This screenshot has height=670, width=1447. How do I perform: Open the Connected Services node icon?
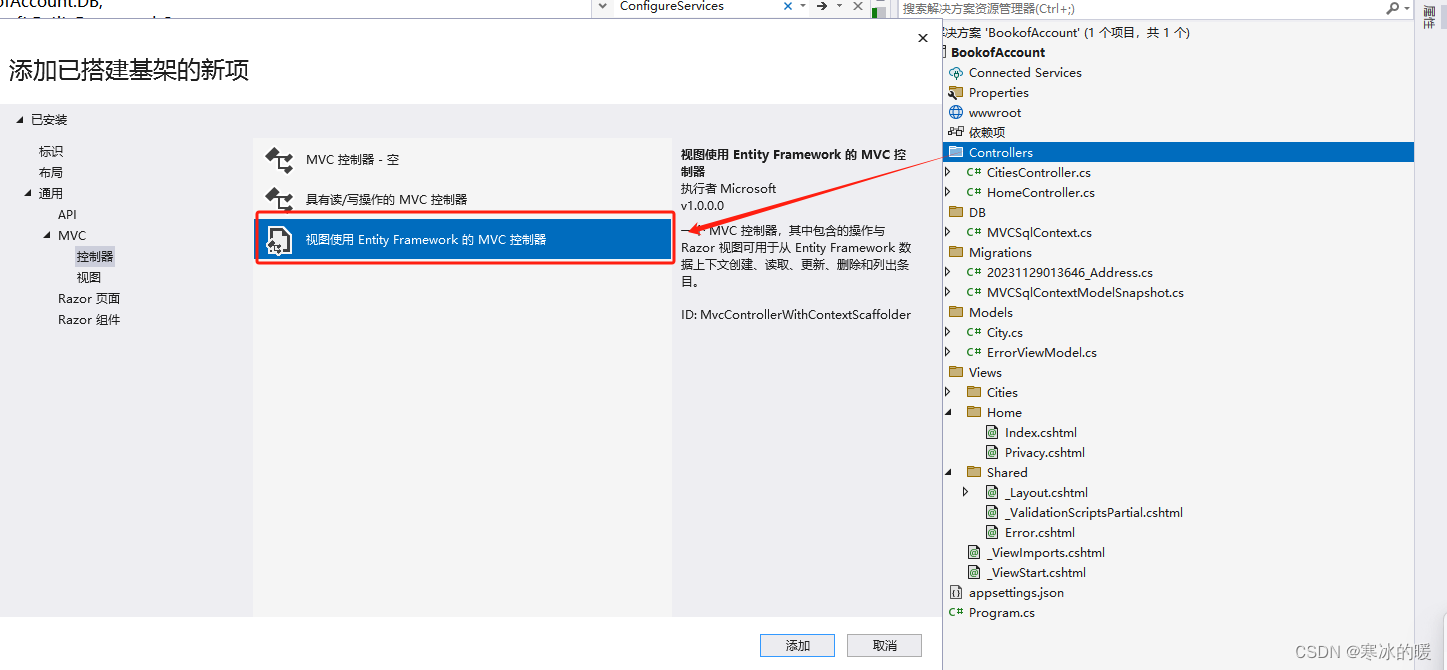(956, 73)
